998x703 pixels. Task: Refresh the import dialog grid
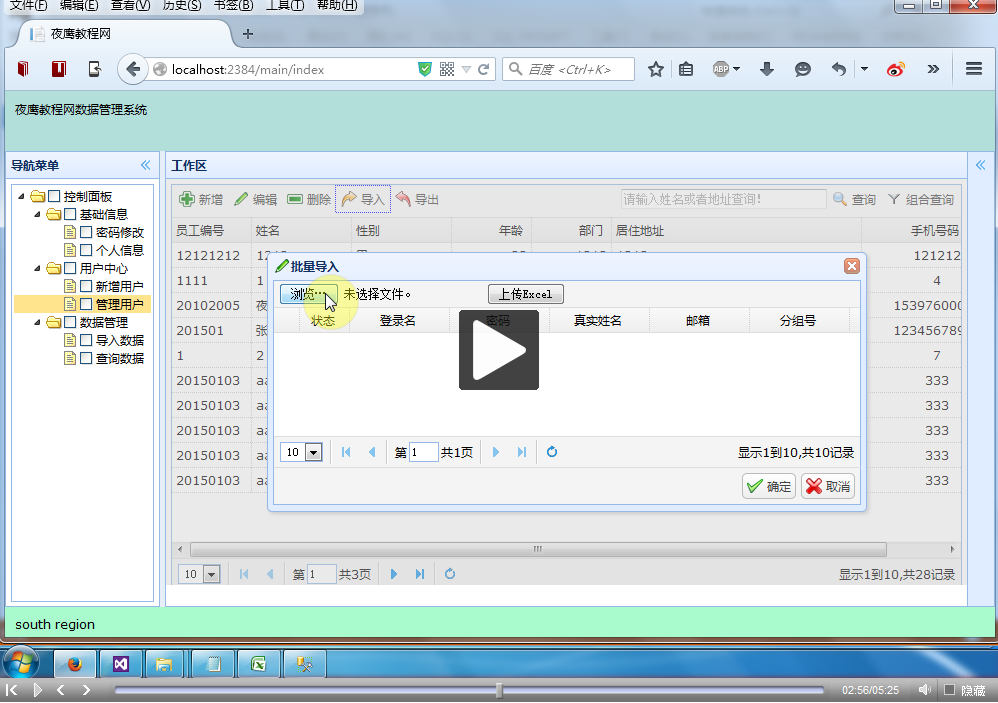click(x=552, y=452)
